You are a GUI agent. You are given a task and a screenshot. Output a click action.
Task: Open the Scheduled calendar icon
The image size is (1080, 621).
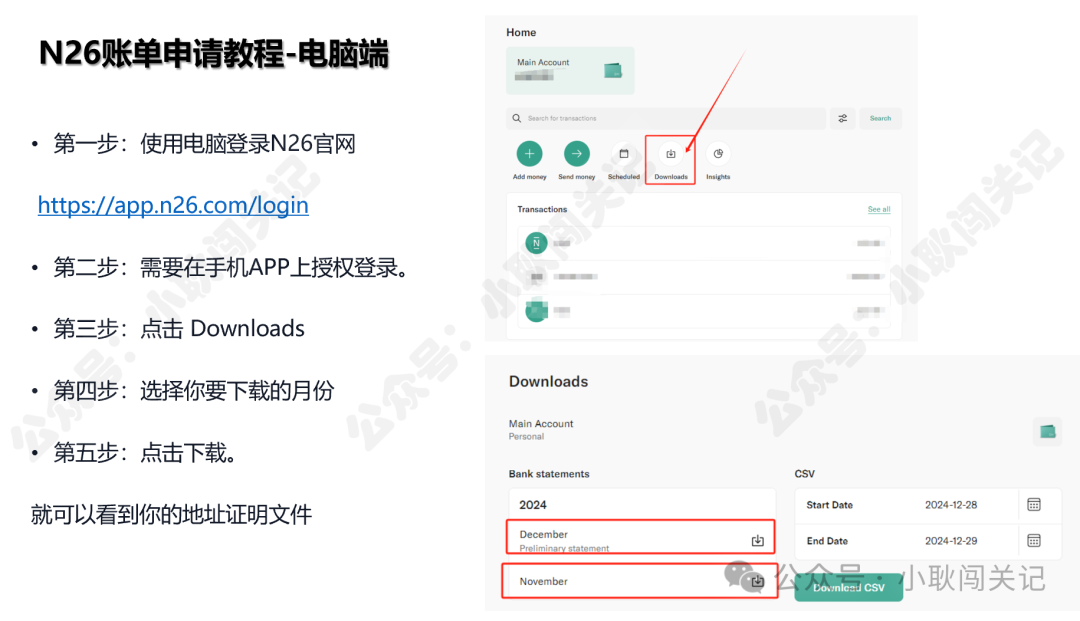pos(624,154)
